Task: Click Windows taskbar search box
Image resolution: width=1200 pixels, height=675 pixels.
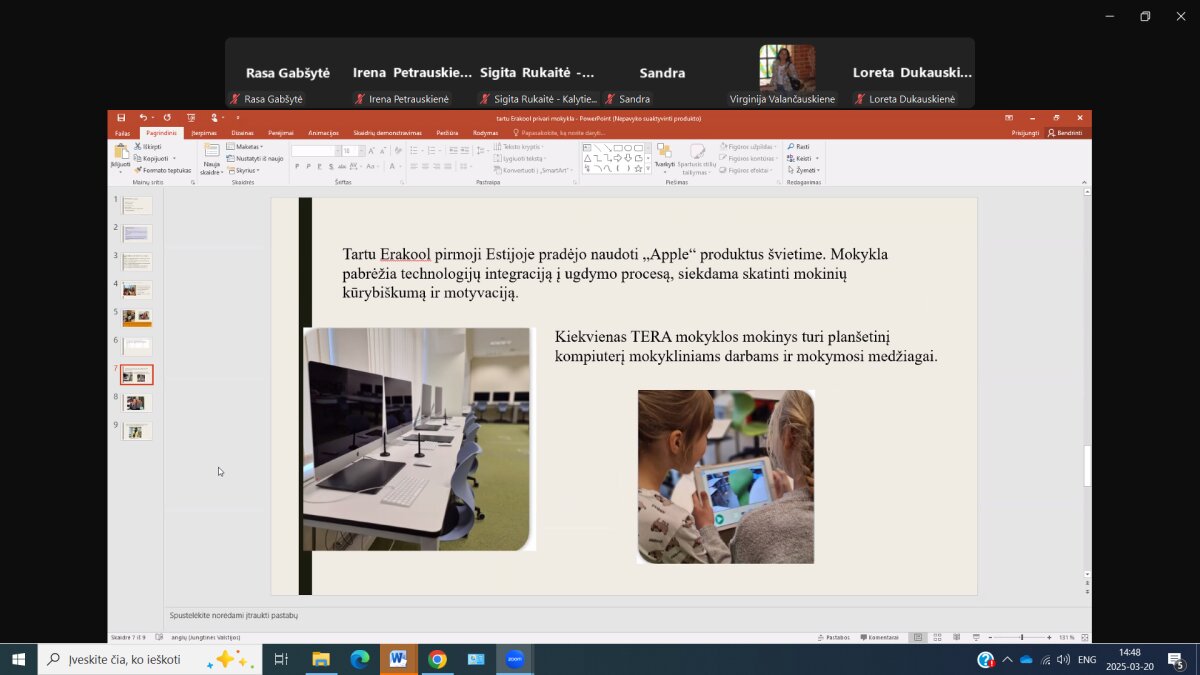Action: (x=150, y=659)
